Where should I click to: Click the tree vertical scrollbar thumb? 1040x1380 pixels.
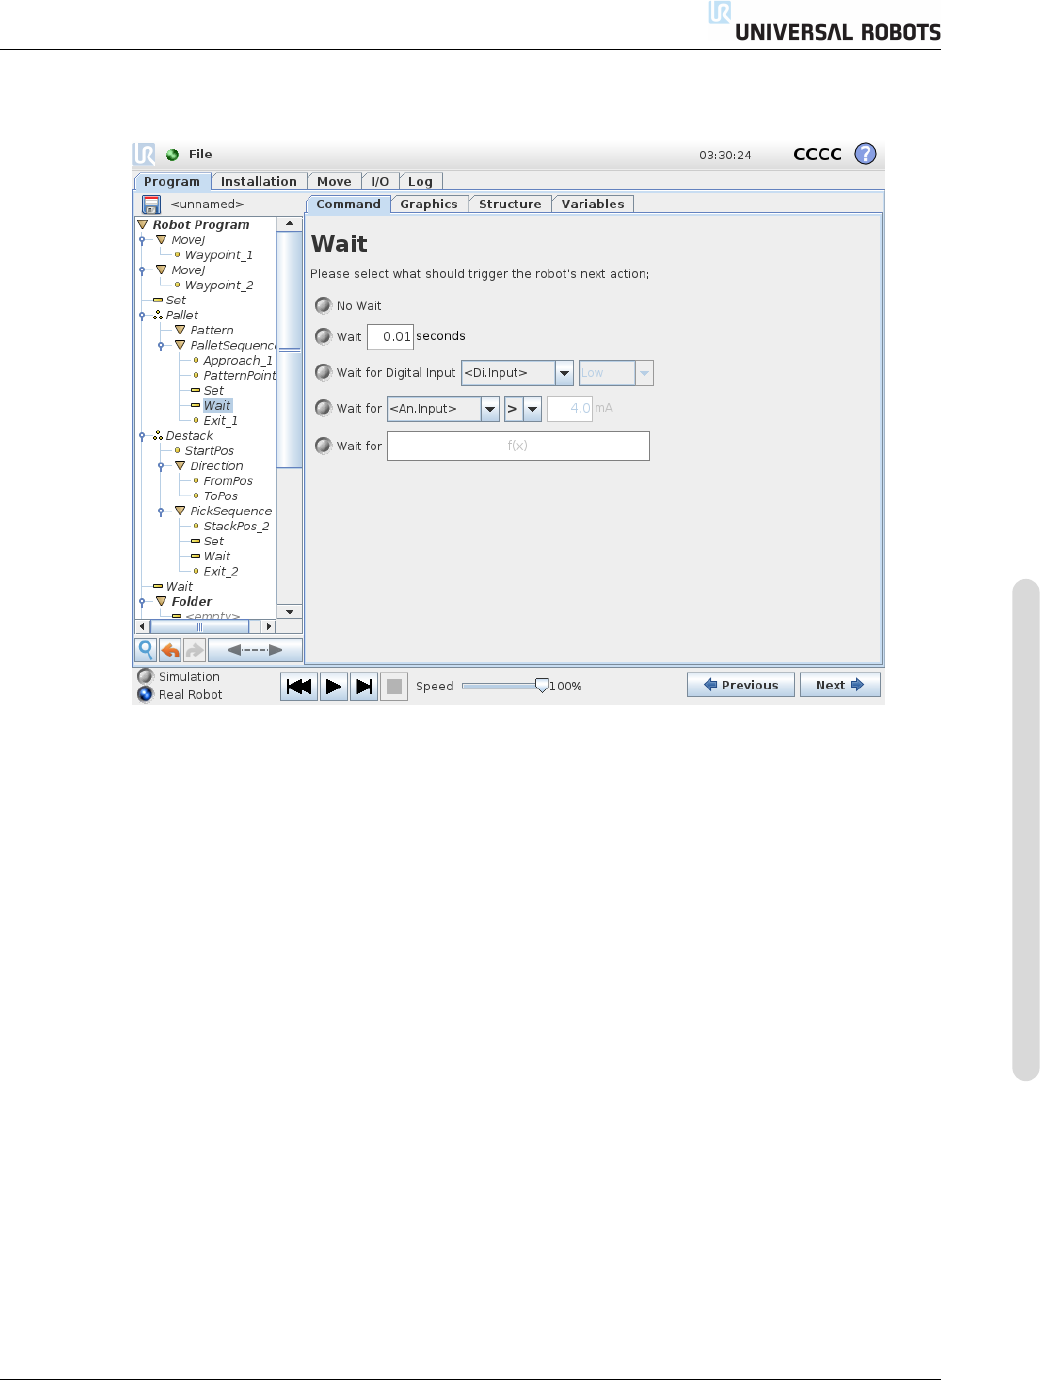point(289,350)
